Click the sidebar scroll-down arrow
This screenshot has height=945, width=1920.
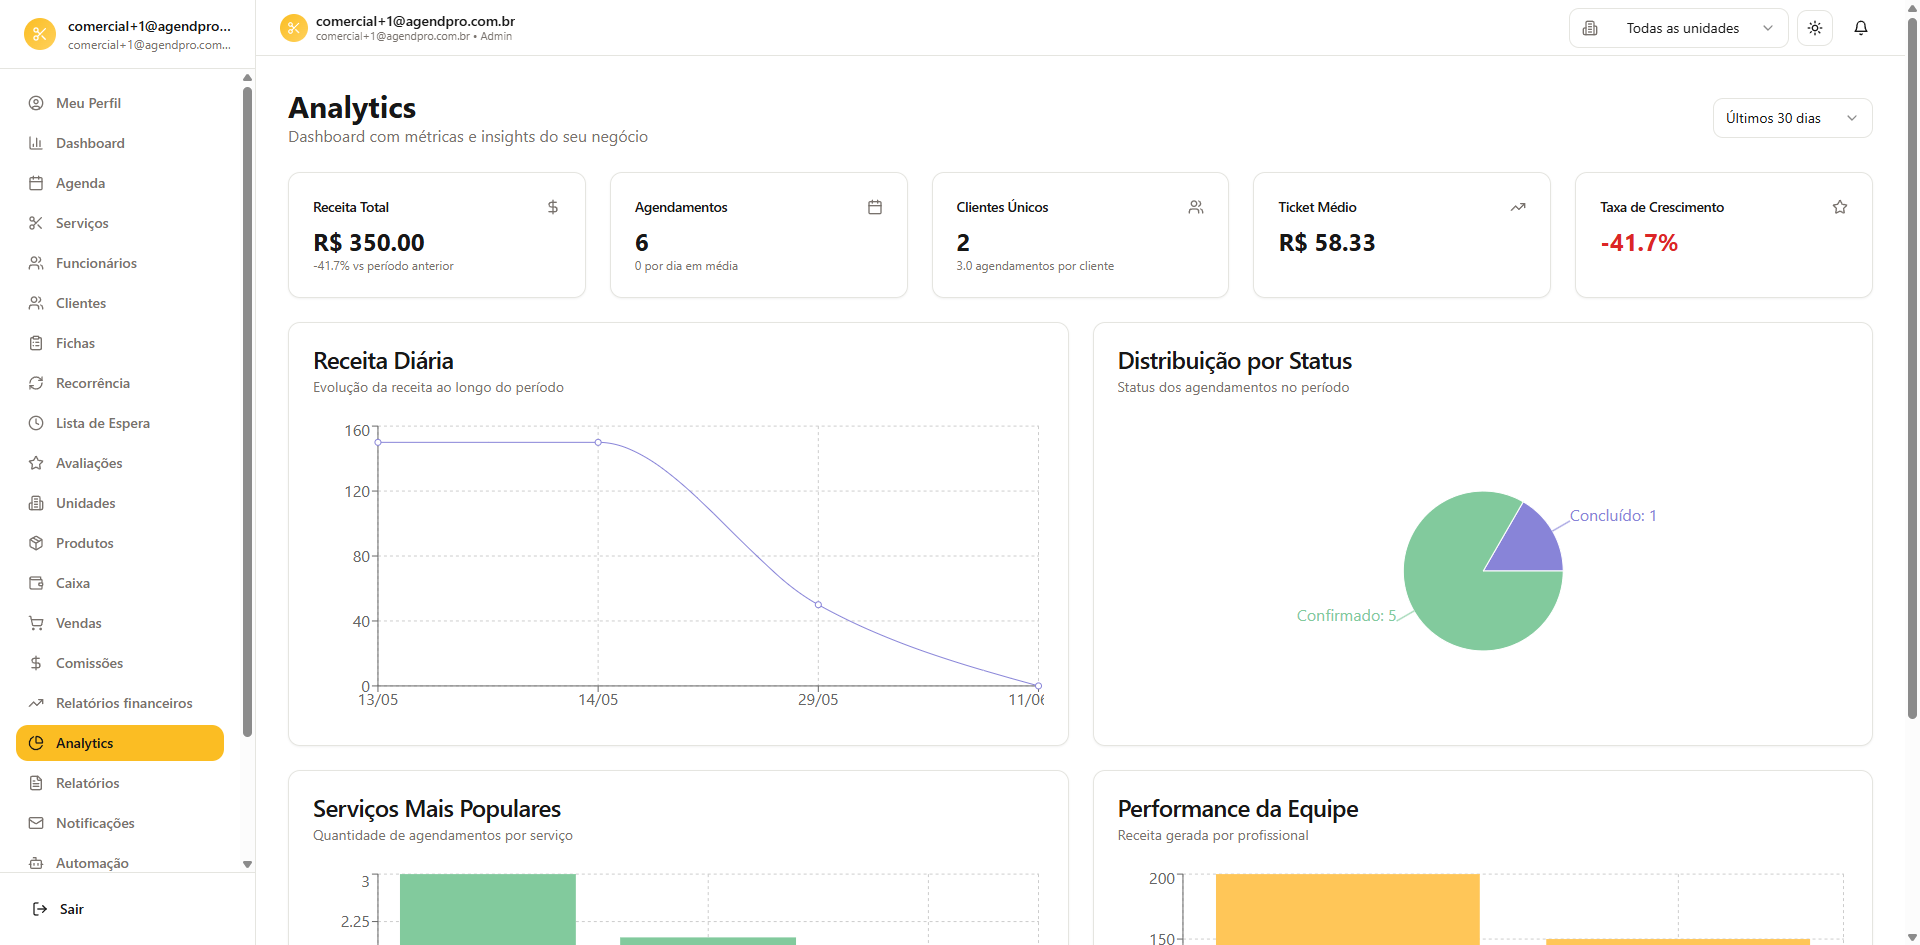(x=247, y=864)
